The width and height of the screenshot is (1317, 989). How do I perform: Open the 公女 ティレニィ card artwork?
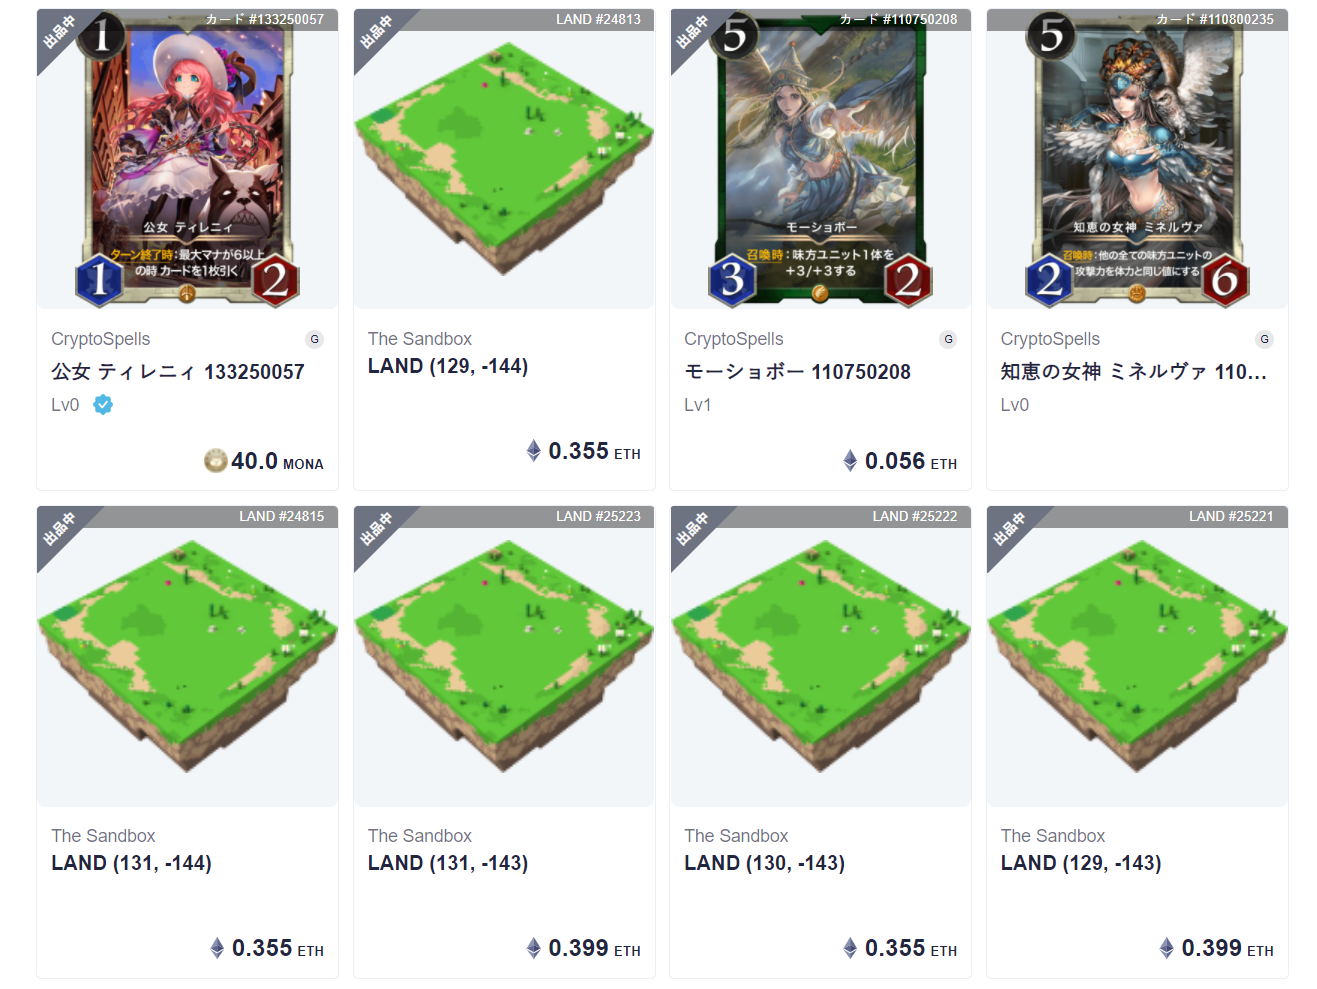[188, 160]
